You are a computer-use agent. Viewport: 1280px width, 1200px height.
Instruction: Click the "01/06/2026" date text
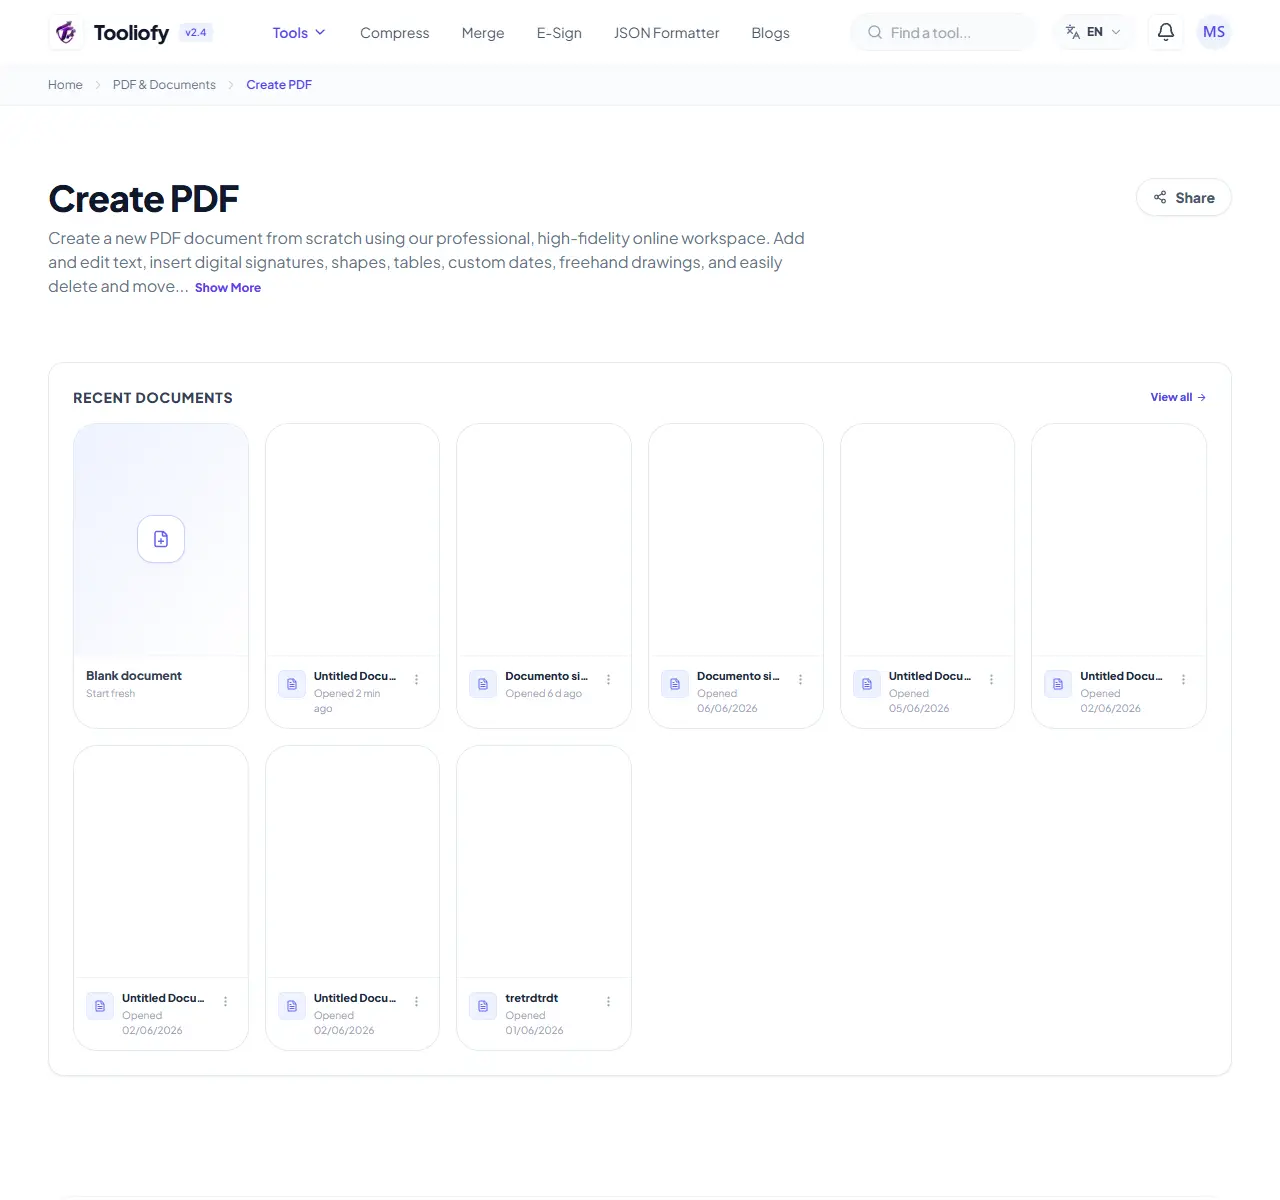[534, 1031]
